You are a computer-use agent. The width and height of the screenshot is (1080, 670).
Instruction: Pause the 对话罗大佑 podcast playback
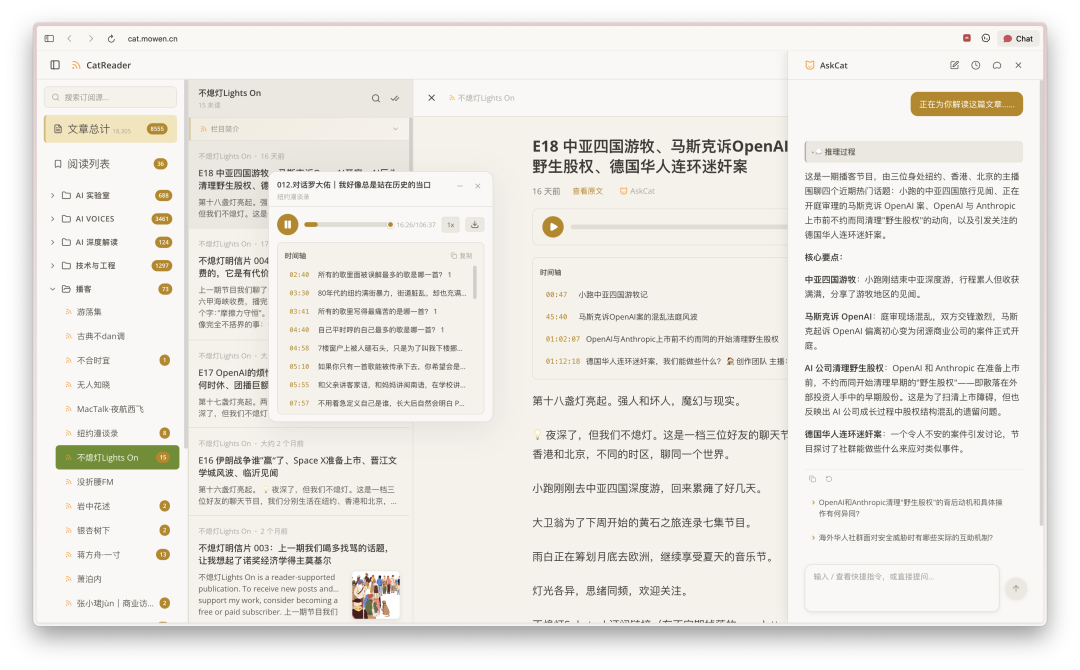[288, 224]
